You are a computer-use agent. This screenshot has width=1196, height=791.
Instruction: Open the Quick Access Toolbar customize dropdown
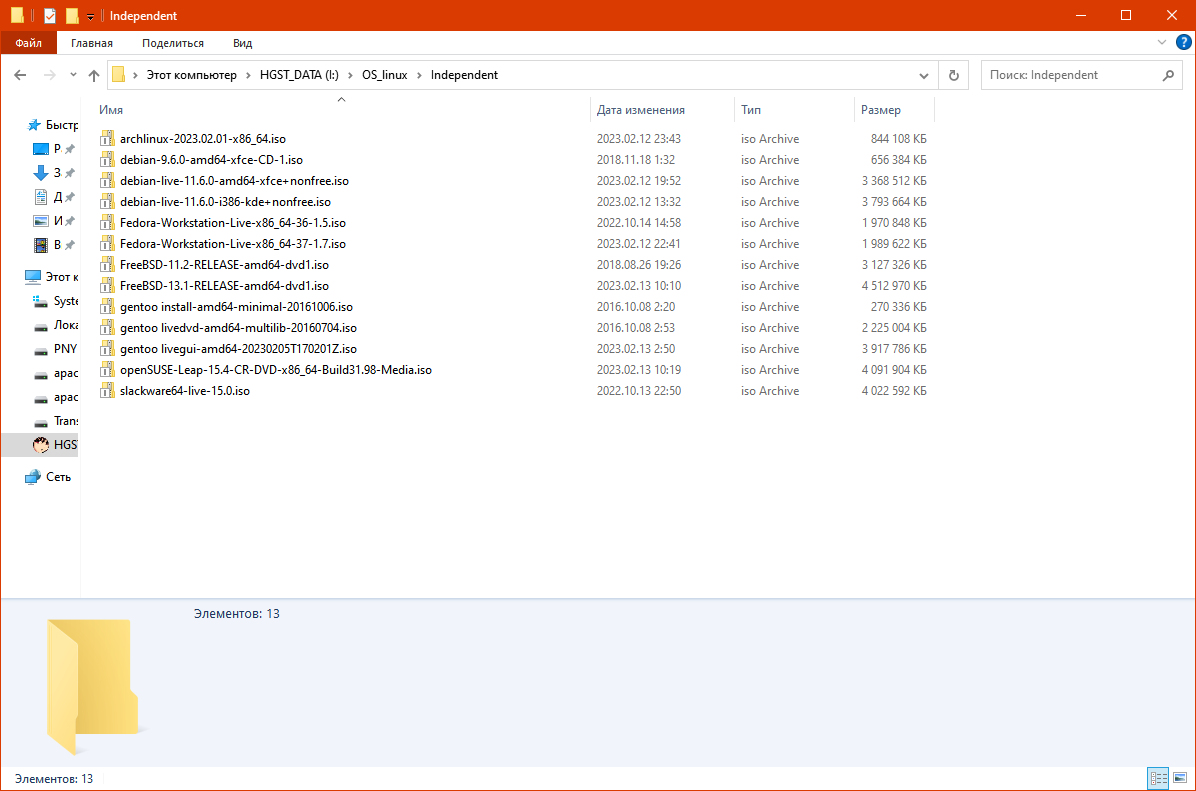tap(90, 16)
